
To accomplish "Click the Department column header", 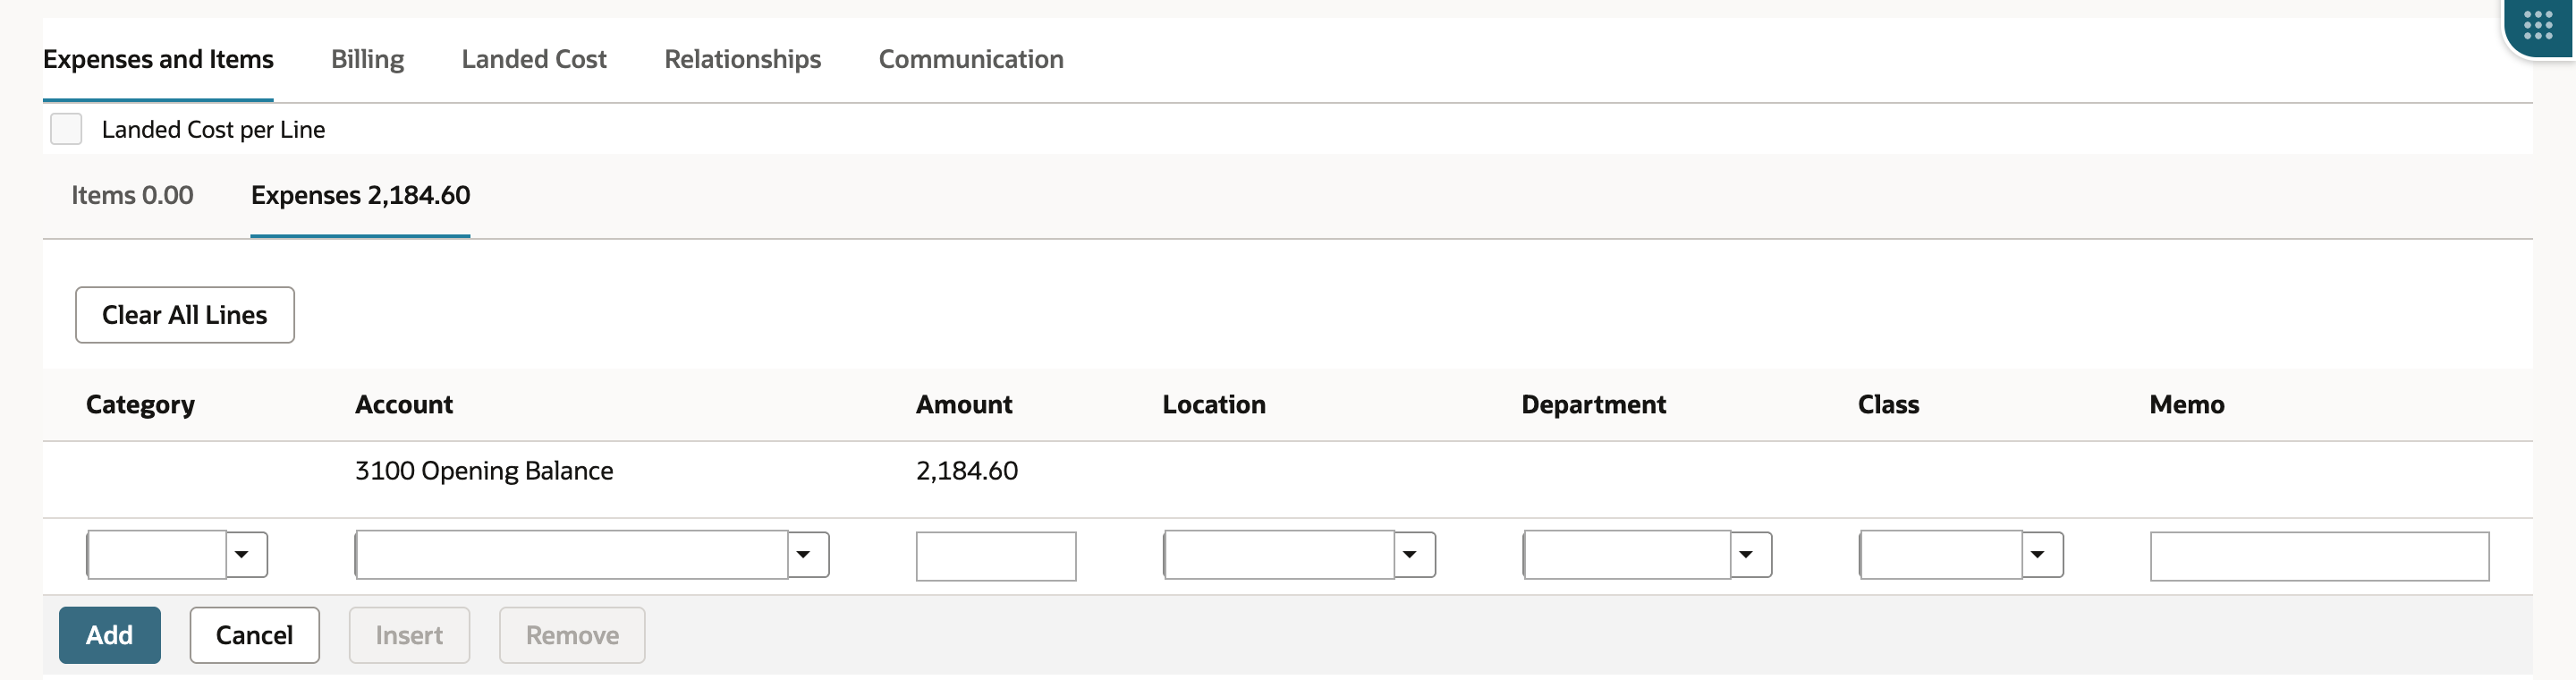I will coord(1594,405).
